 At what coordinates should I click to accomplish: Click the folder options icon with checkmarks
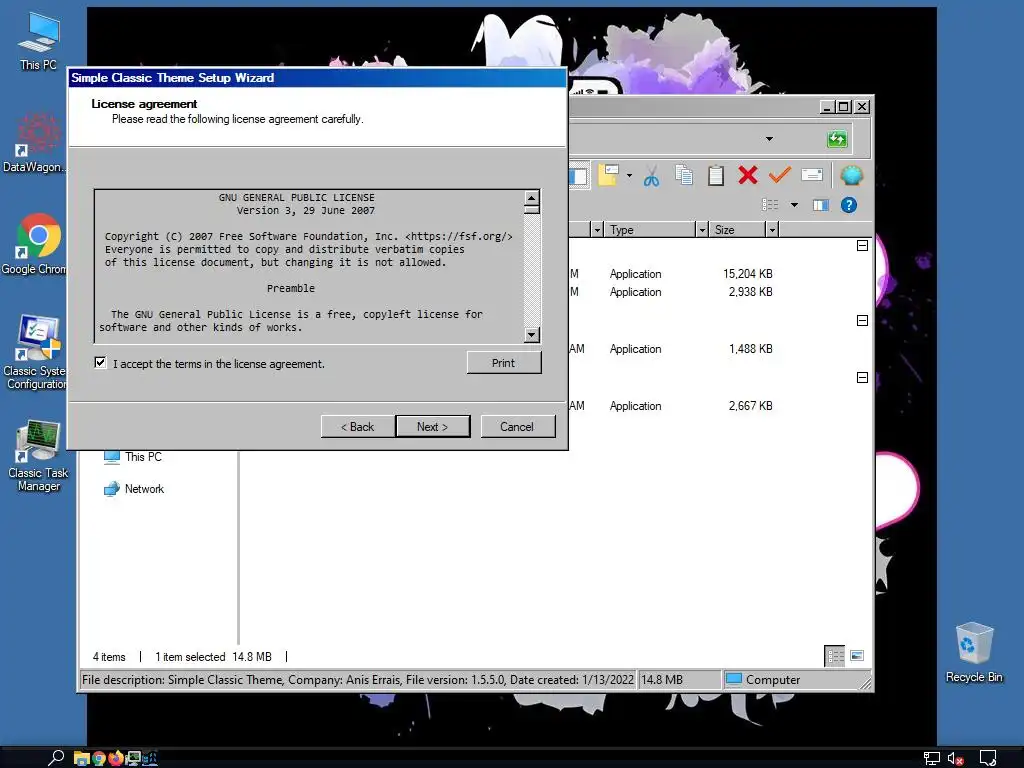tap(608, 175)
